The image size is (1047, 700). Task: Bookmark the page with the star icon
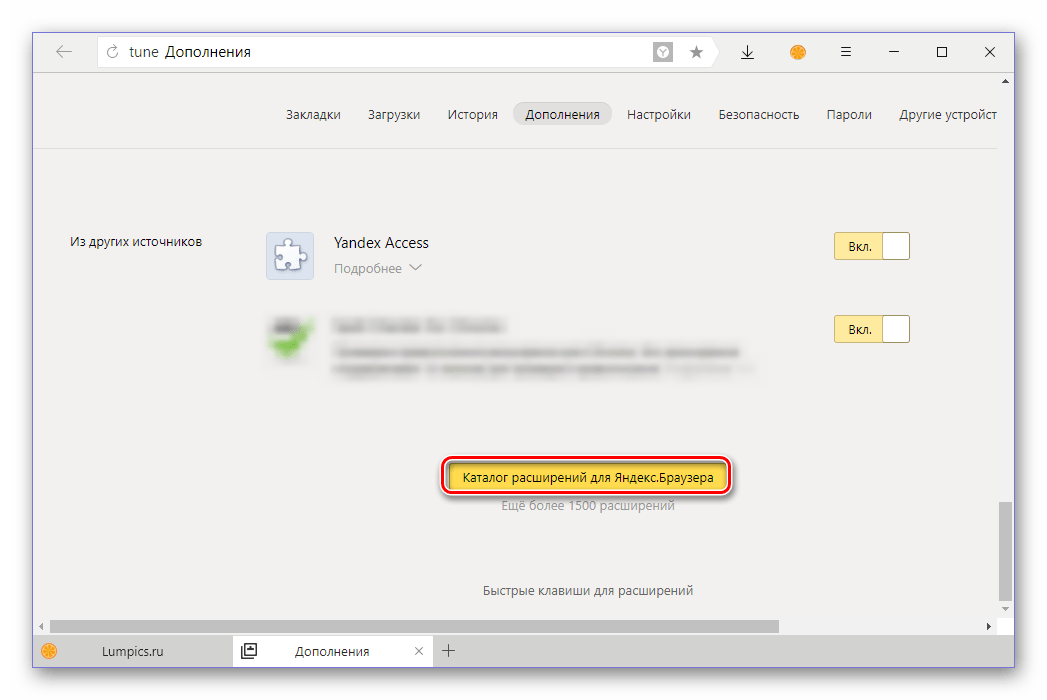pos(696,52)
